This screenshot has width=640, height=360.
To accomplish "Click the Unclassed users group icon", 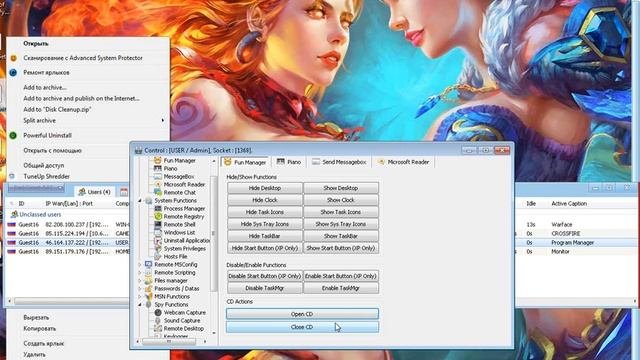I will coord(14,214).
